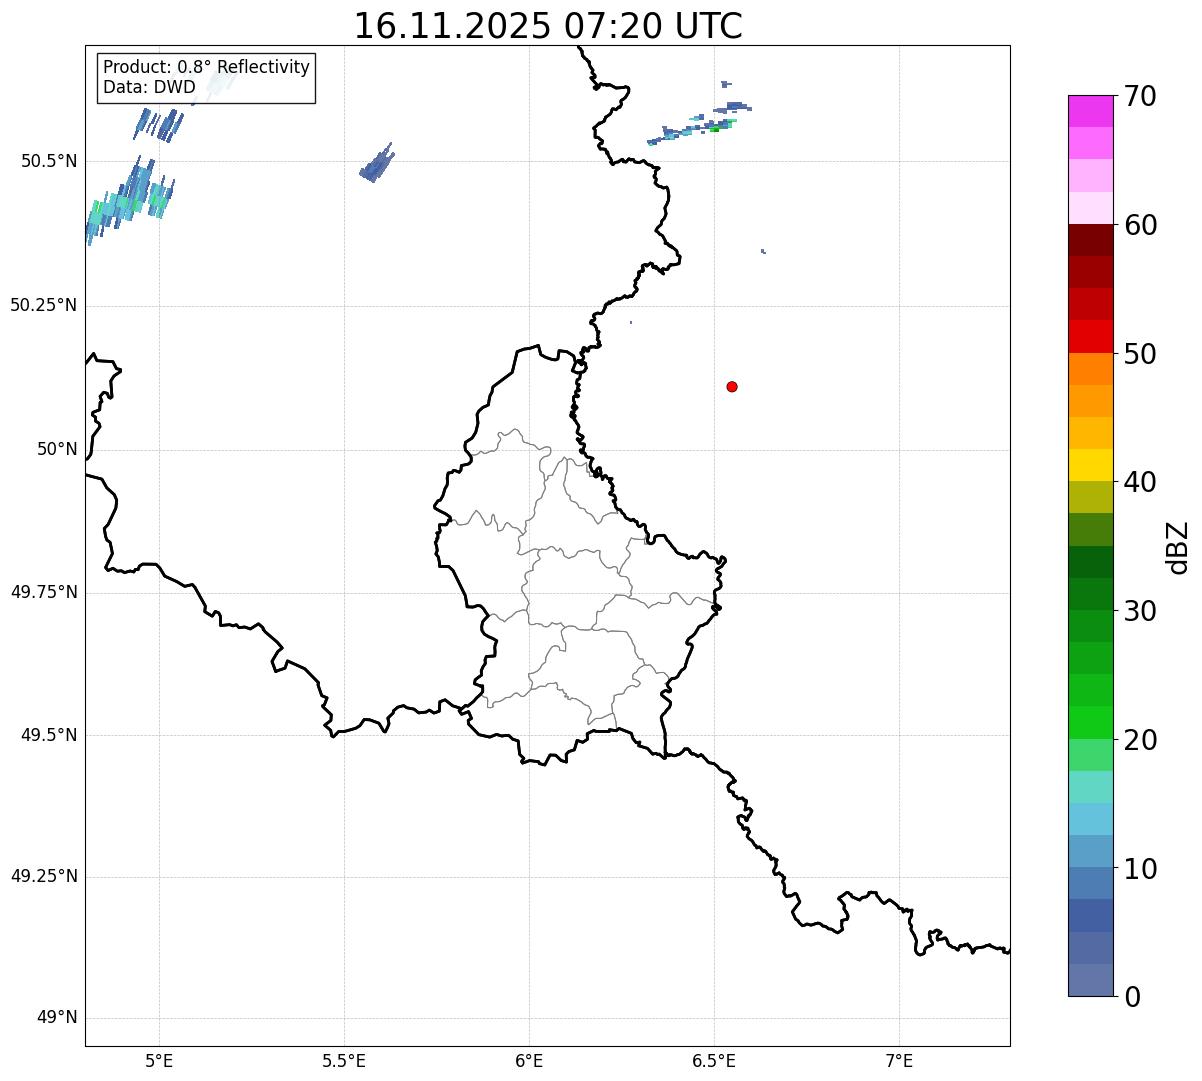Select the 7°E longitude tick label

click(900, 1060)
